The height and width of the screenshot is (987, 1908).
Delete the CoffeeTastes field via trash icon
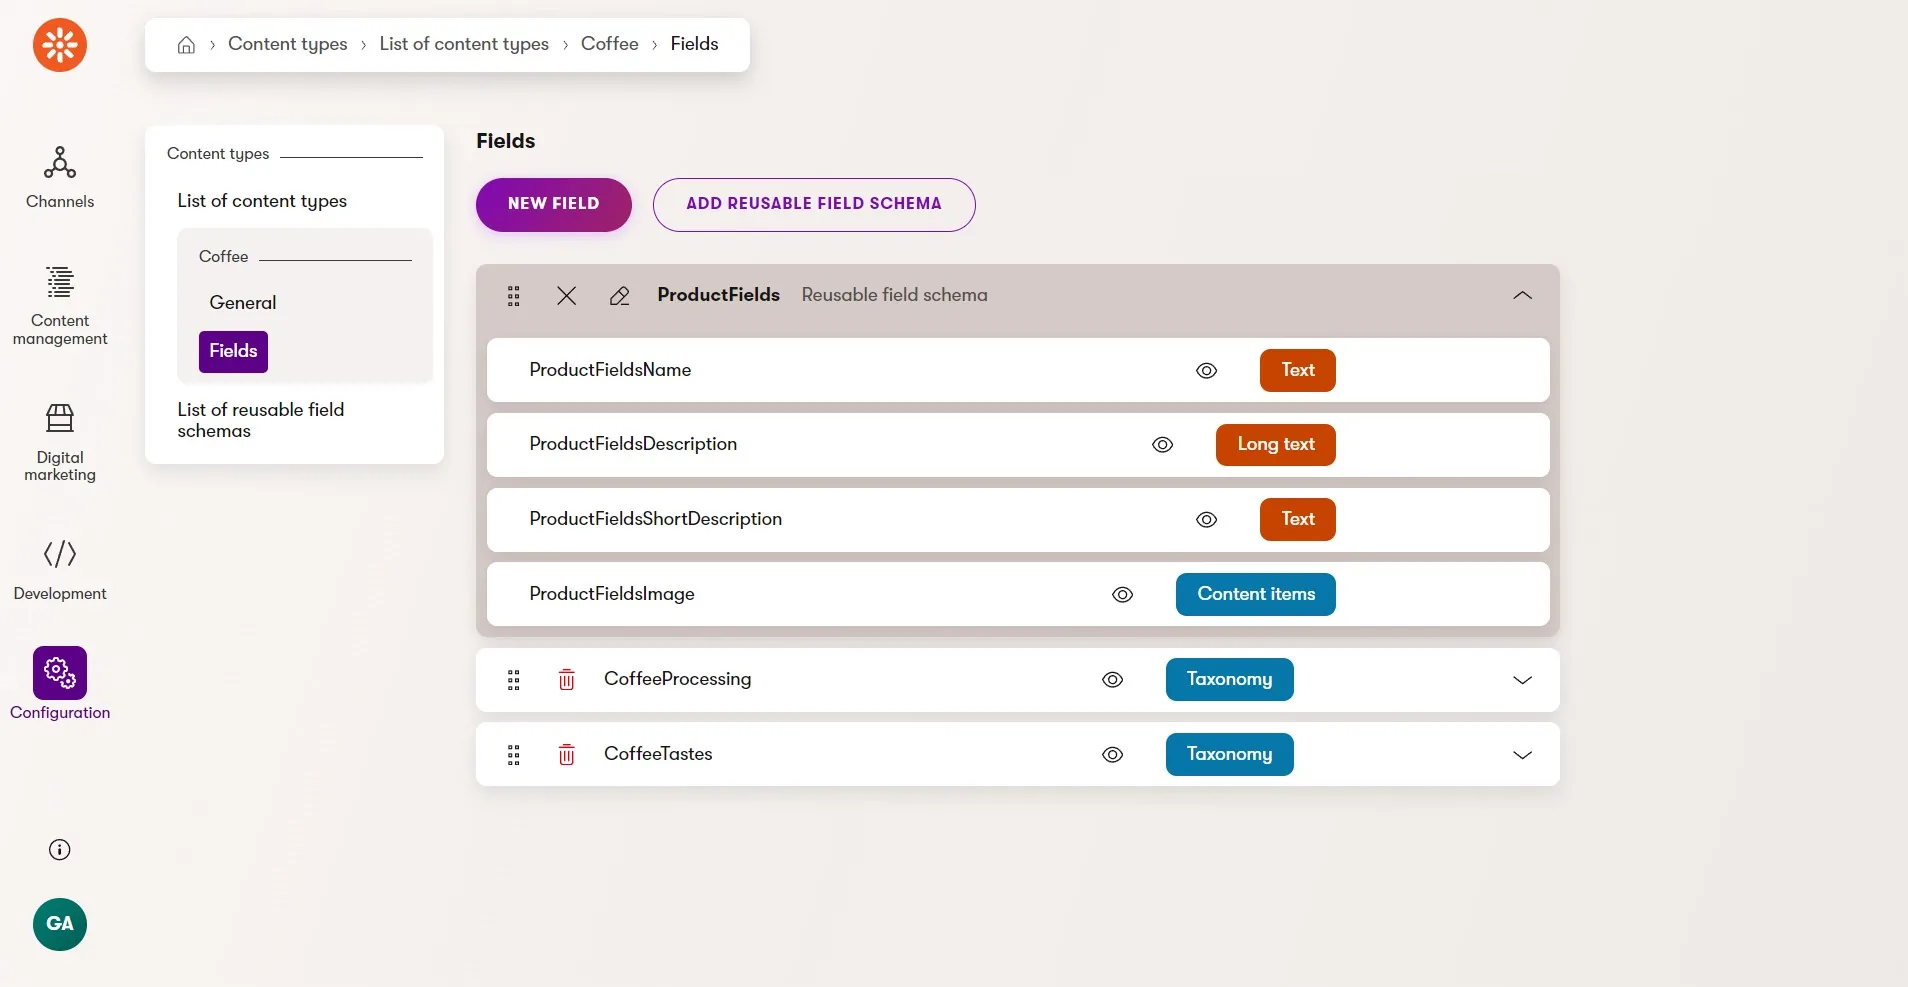pyautogui.click(x=566, y=755)
